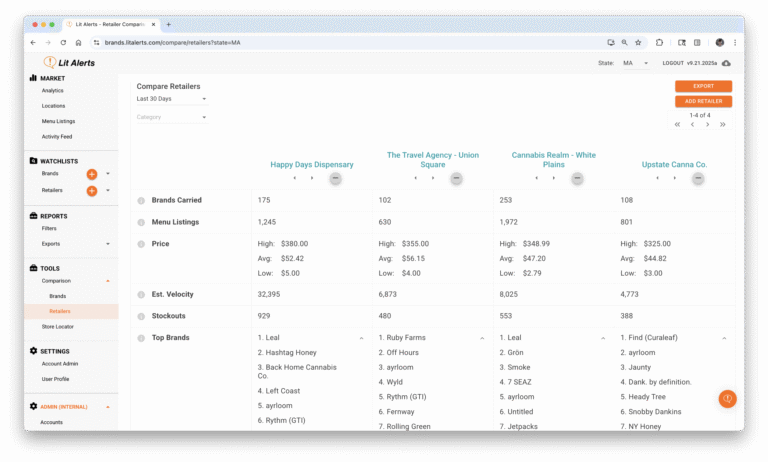Toggle the circle next to Brands Carried
The height and width of the screenshot is (462, 768).
coord(141,201)
